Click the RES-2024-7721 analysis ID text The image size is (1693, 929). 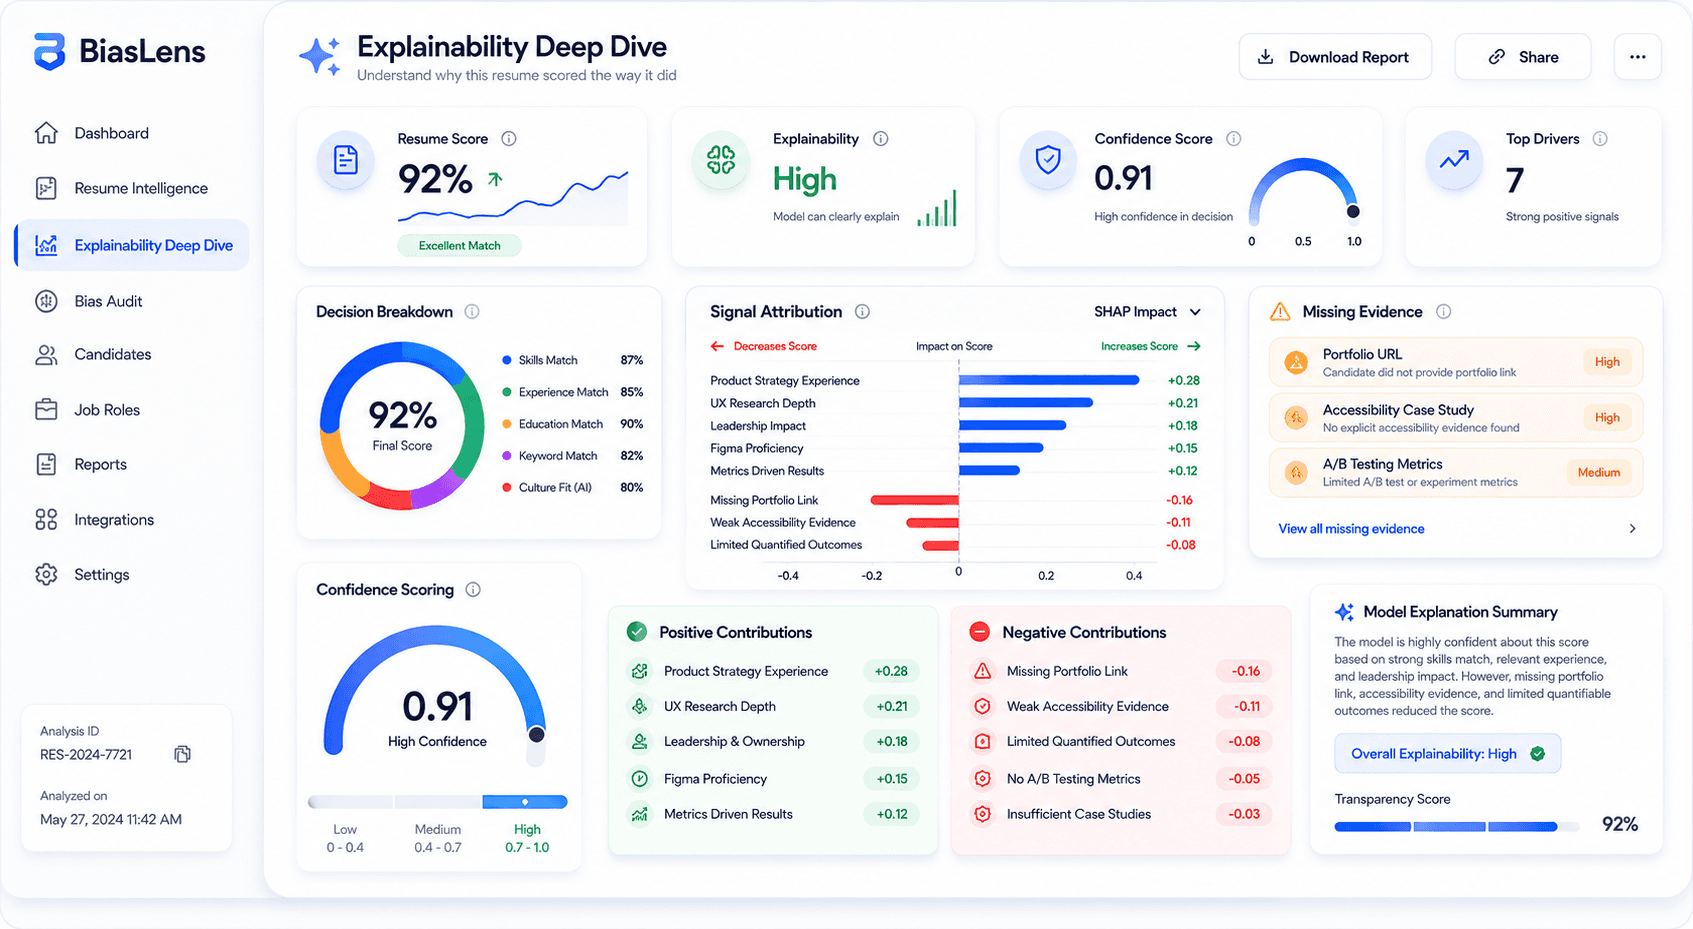pyautogui.click(x=86, y=755)
